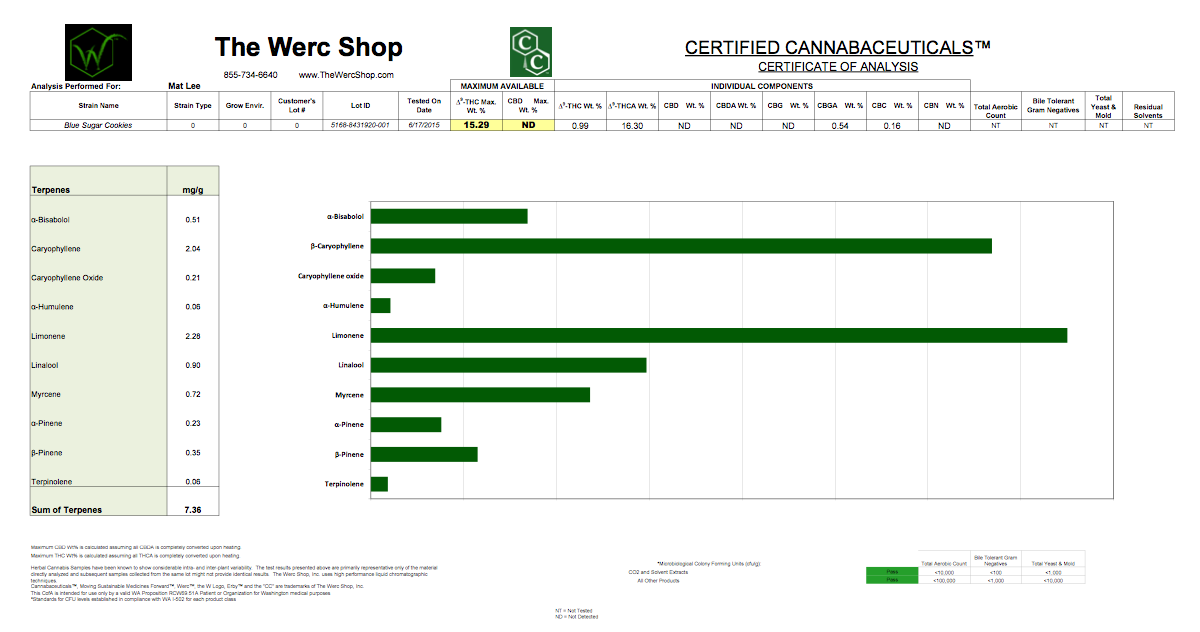Screen dimensions: 1200x632
Task: Click the green Pass cell for CO2 extracts
Action: point(893,572)
